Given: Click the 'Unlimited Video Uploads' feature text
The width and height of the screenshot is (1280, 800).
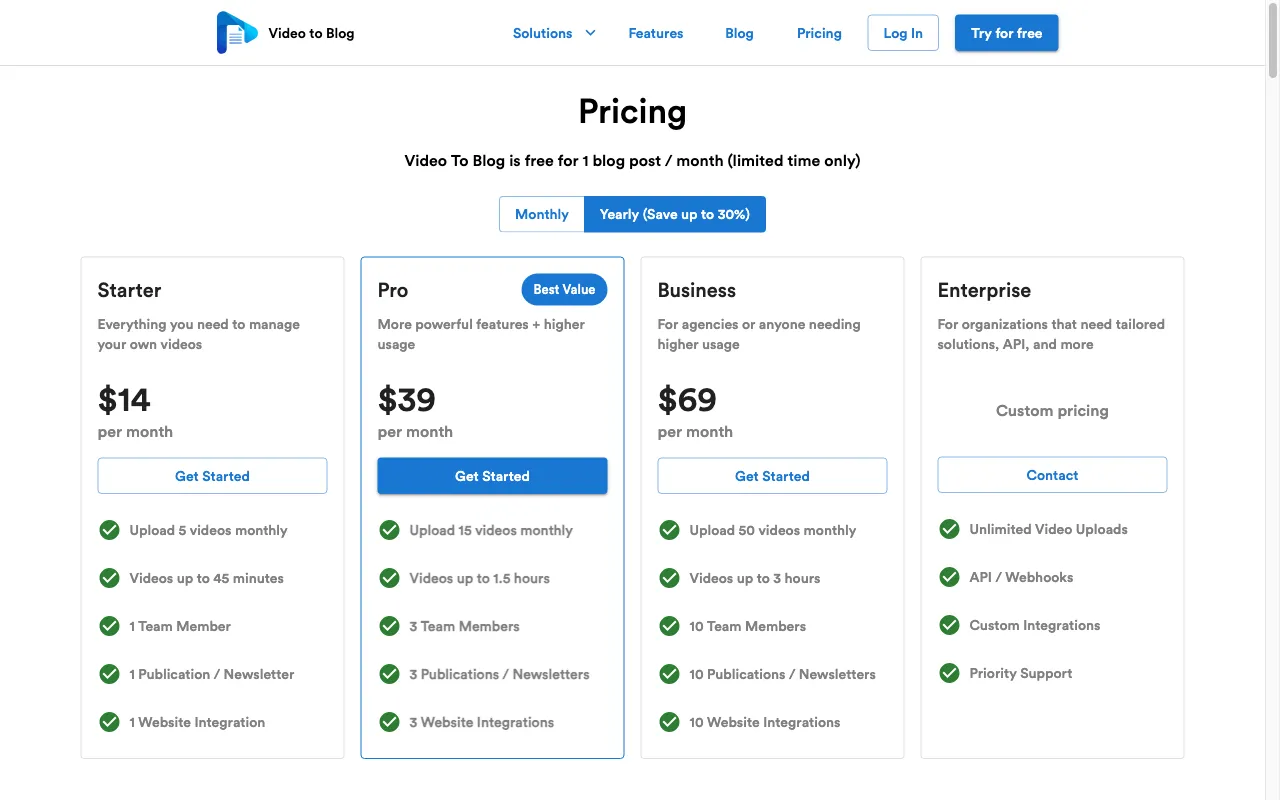Looking at the screenshot, I should click(x=1048, y=529).
